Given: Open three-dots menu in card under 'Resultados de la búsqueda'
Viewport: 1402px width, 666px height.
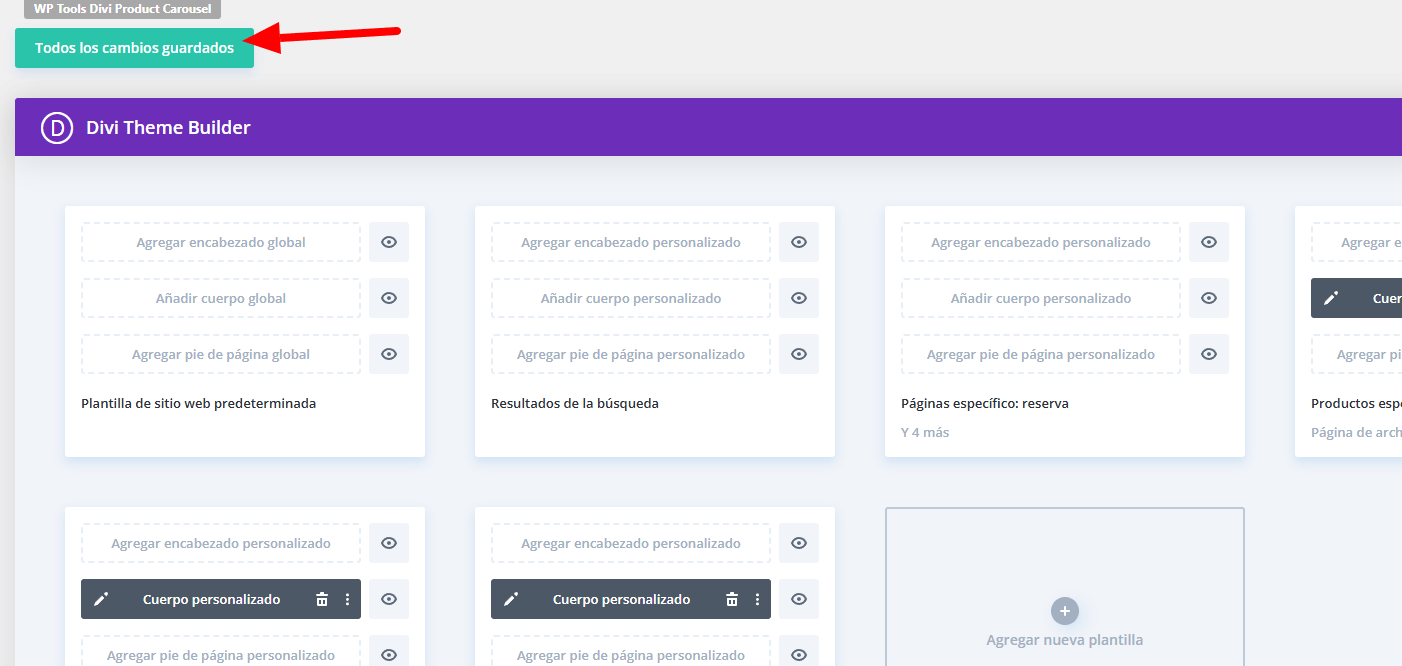Looking at the screenshot, I should point(757,599).
